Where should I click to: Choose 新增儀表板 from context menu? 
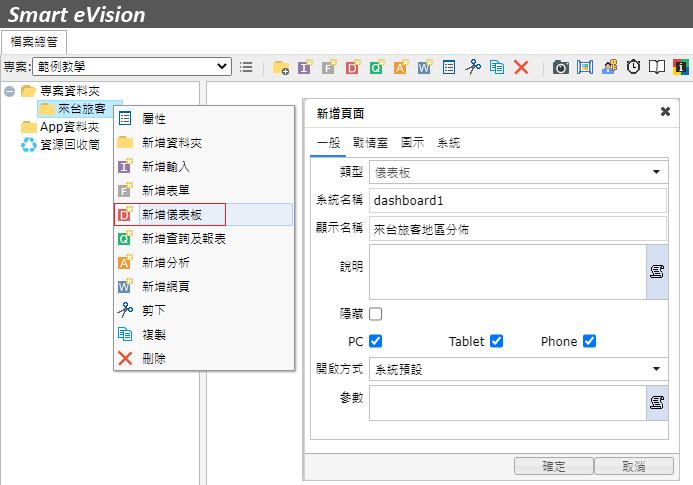tap(204, 215)
